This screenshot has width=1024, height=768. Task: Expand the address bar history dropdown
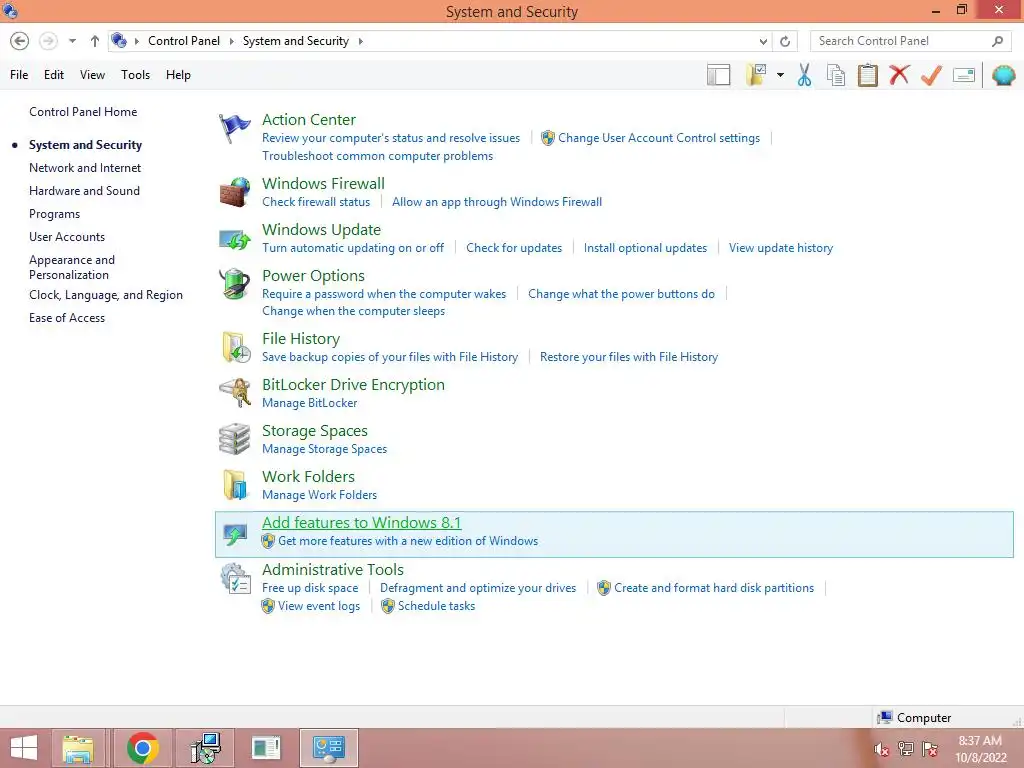[763, 41]
